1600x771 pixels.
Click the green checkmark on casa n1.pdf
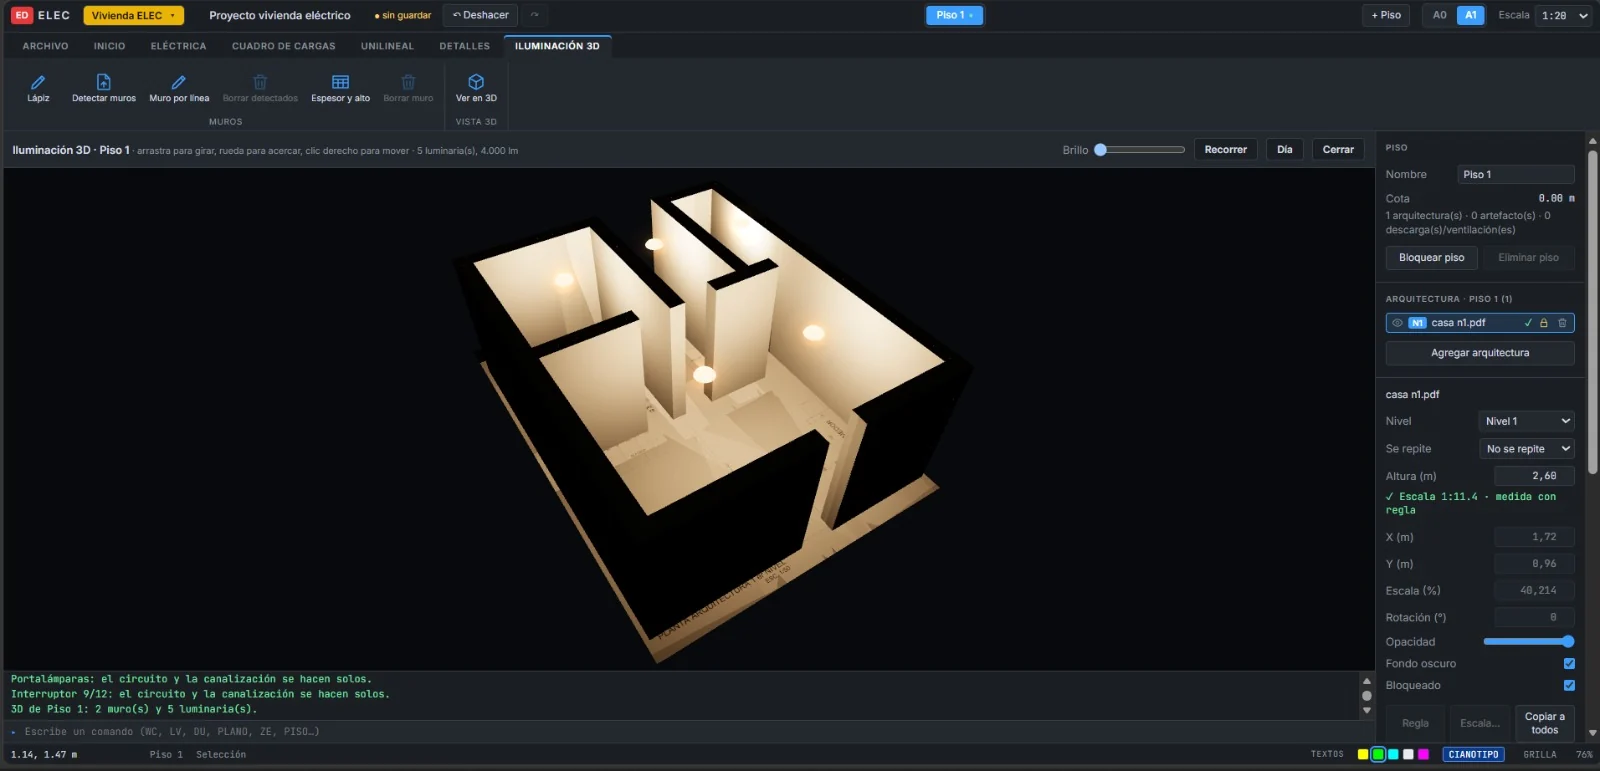1528,323
